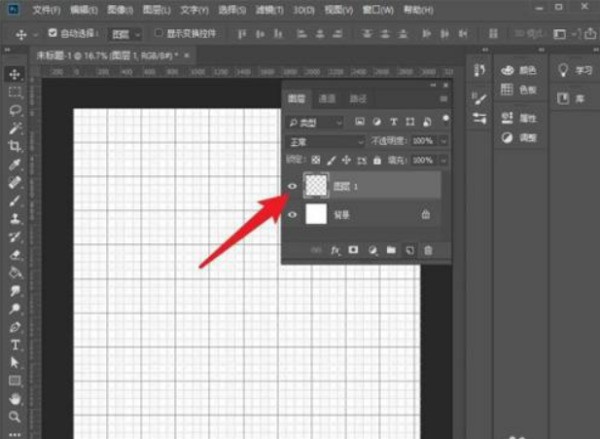
Task: Open the Filter menu
Action: tap(269, 10)
